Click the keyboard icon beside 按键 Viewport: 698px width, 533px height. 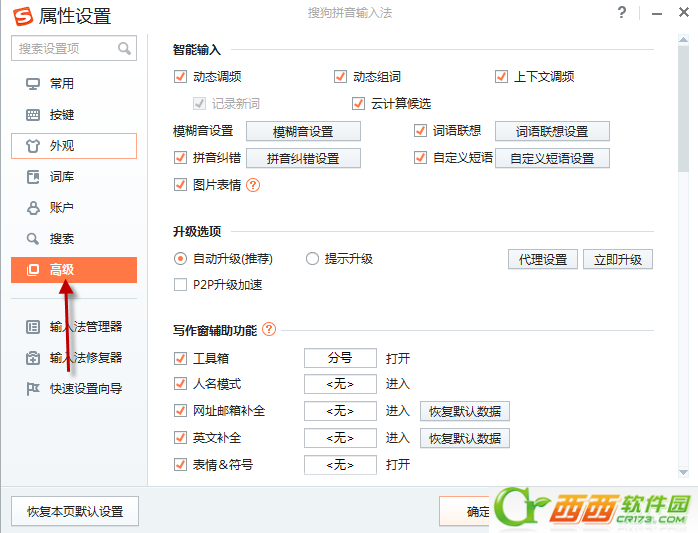tap(32, 115)
